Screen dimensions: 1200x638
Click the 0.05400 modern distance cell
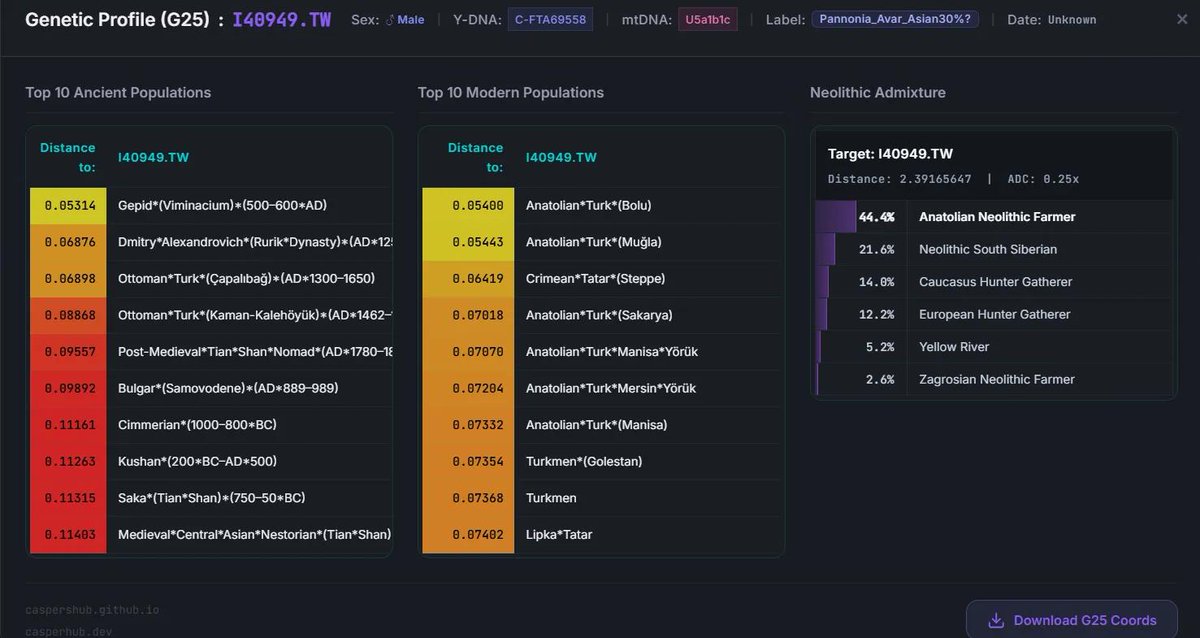[x=469, y=205]
